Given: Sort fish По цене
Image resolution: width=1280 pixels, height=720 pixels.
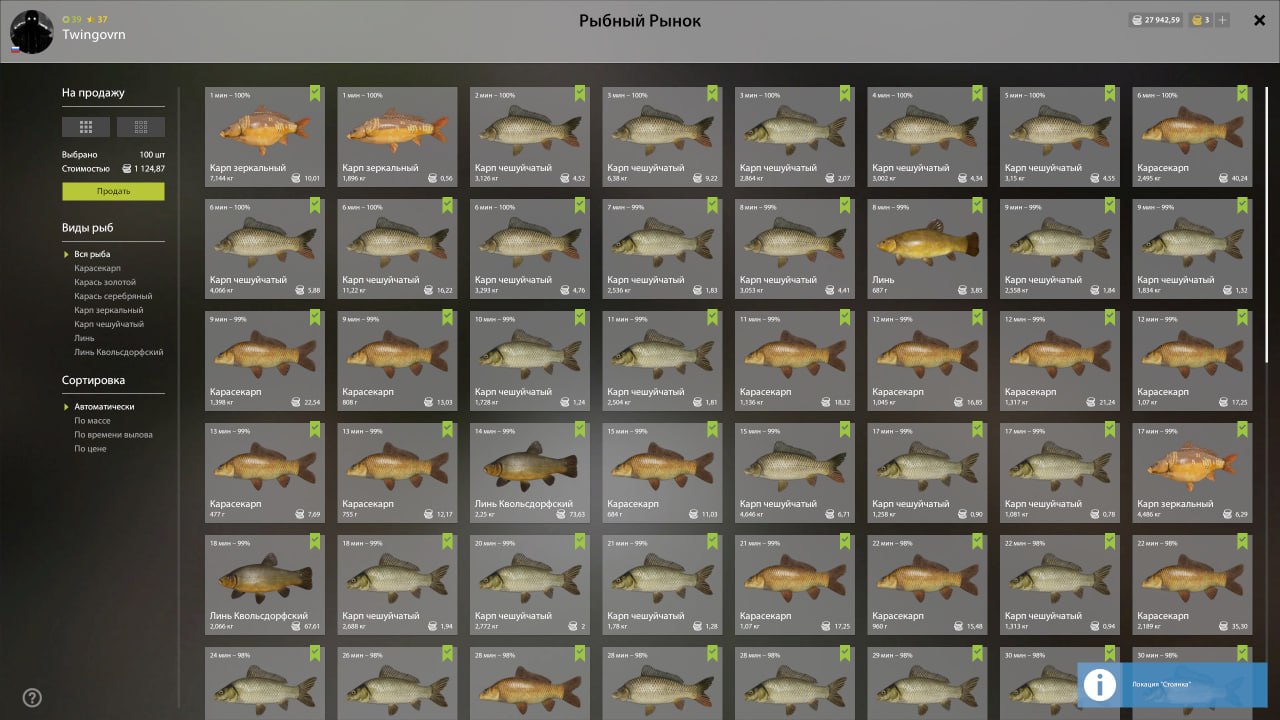Looking at the screenshot, I should click(90, 449).
